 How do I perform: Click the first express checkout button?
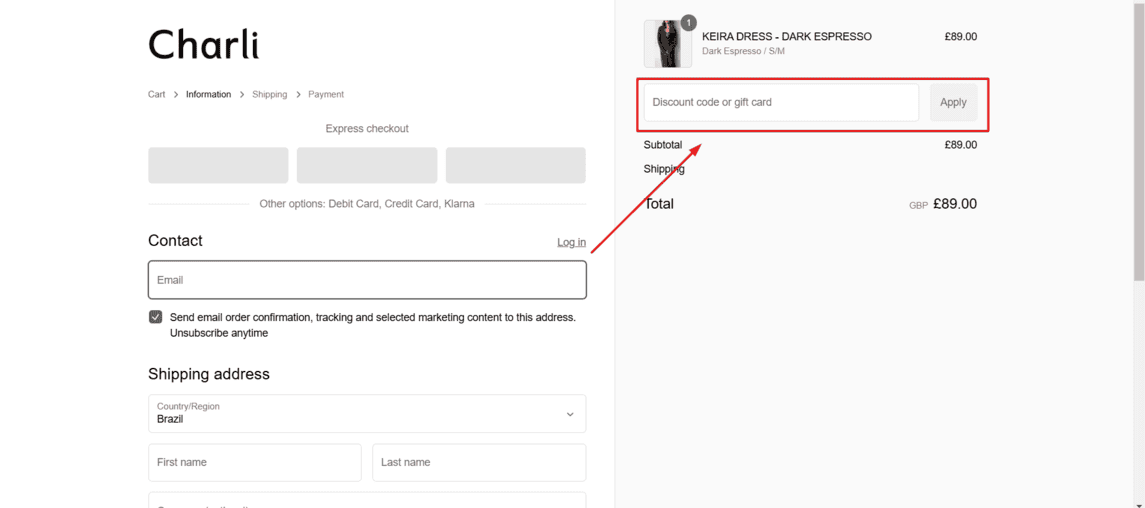218,166
